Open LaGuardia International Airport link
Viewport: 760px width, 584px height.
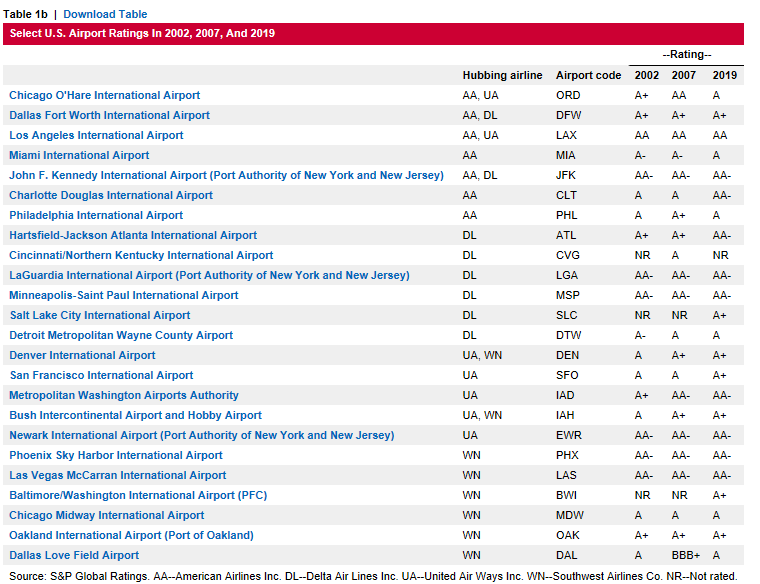(209, 275)
